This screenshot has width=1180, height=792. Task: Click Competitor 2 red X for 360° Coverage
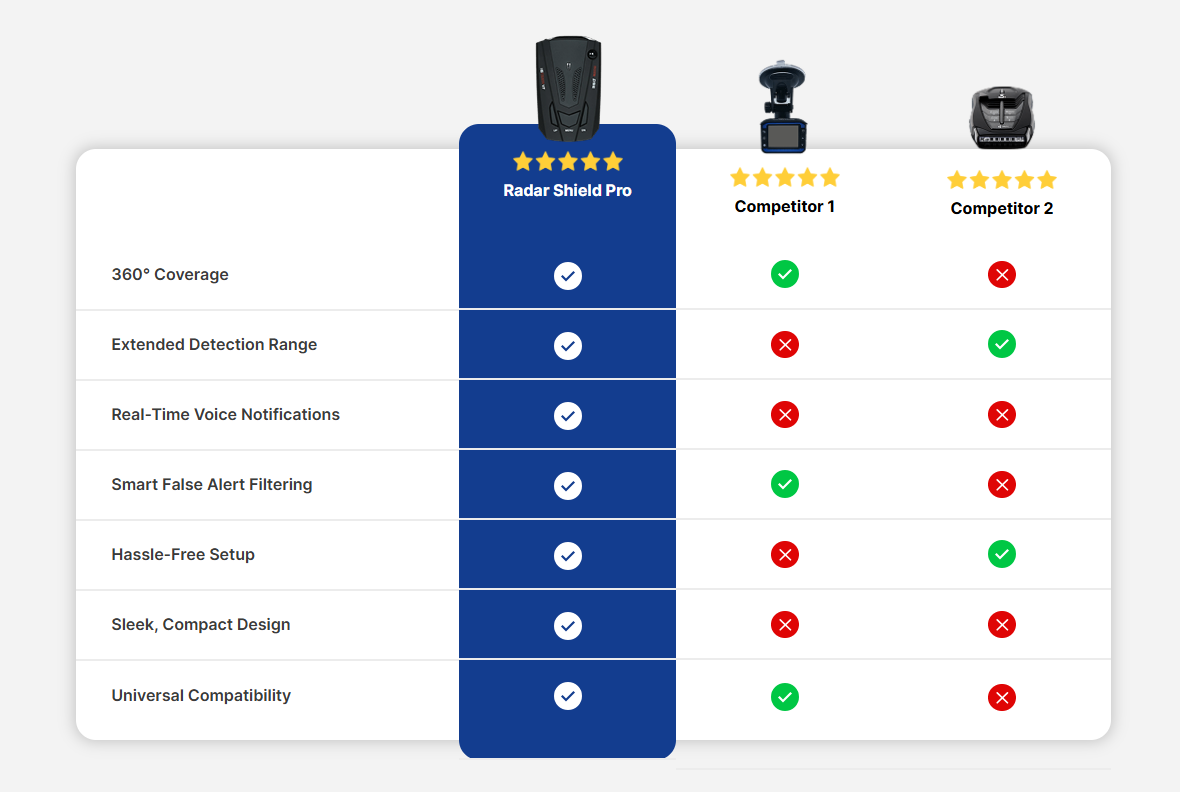click(1002, 275)
